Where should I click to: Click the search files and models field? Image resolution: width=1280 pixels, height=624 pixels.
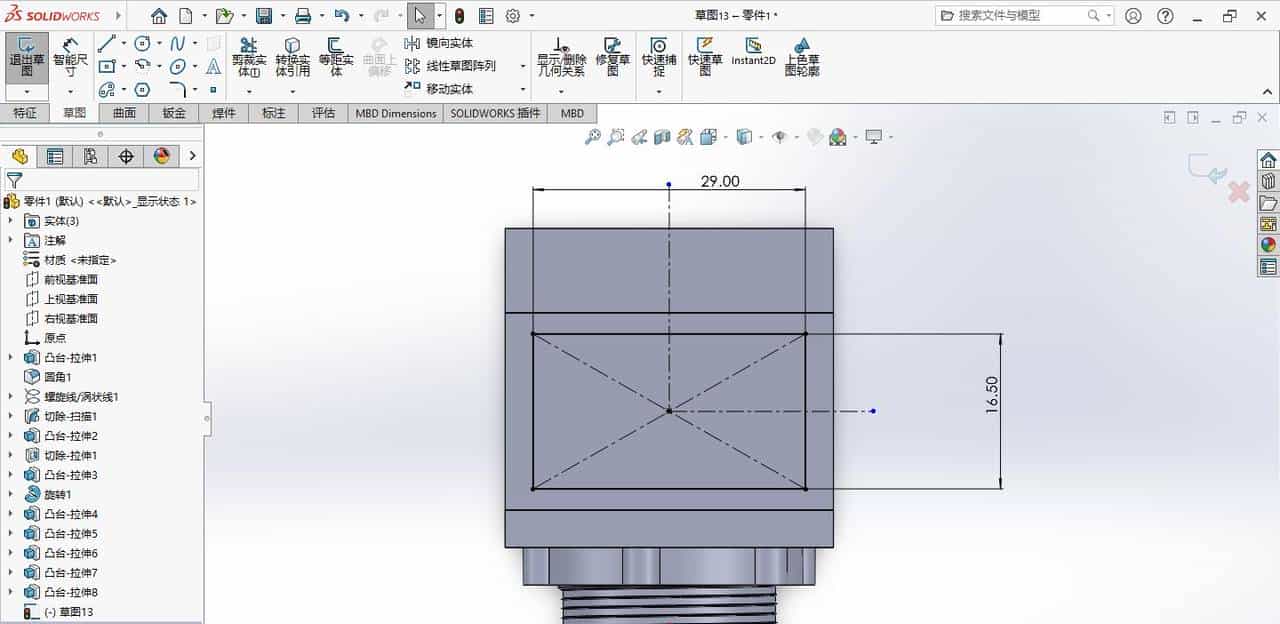[1020, 15]
